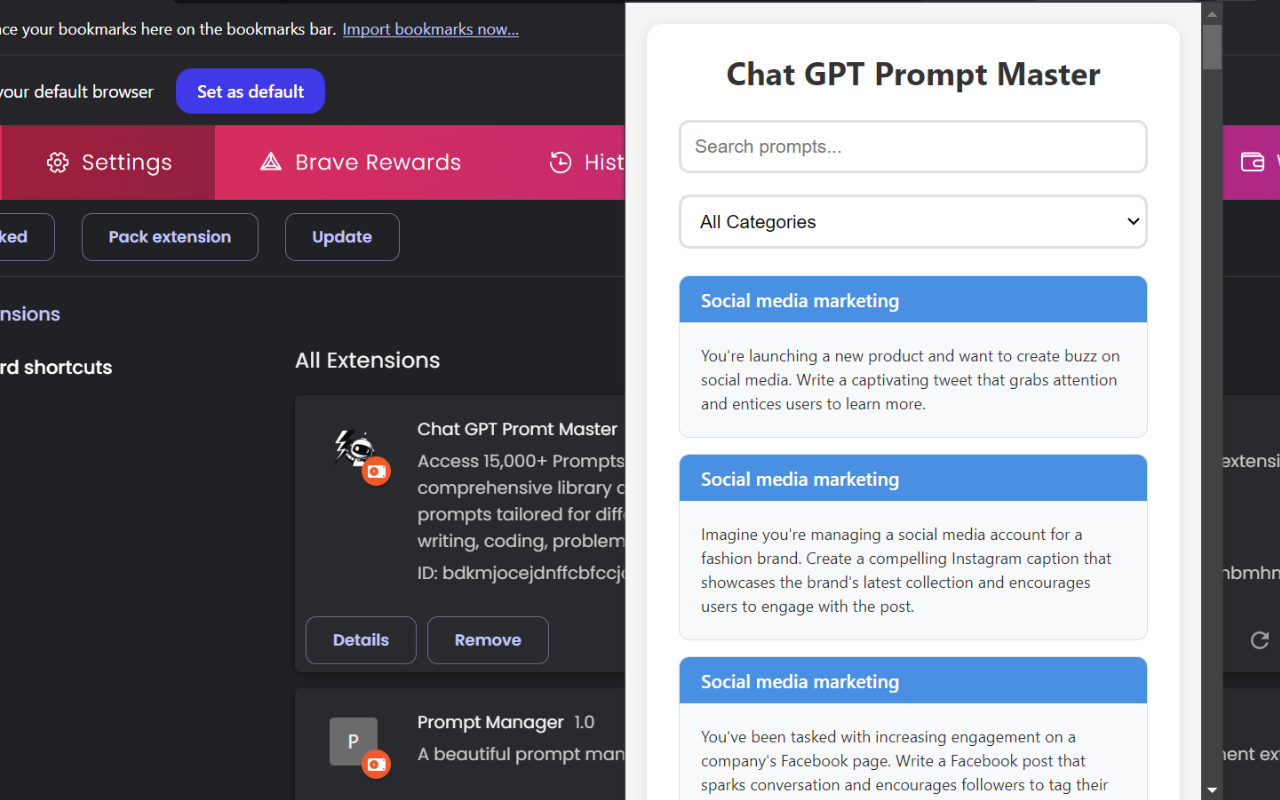Click the Chat GPT Promt Master extension name
Image resolution: width=1280 pixels, height=800 pixels.
[x=517, y=429]
